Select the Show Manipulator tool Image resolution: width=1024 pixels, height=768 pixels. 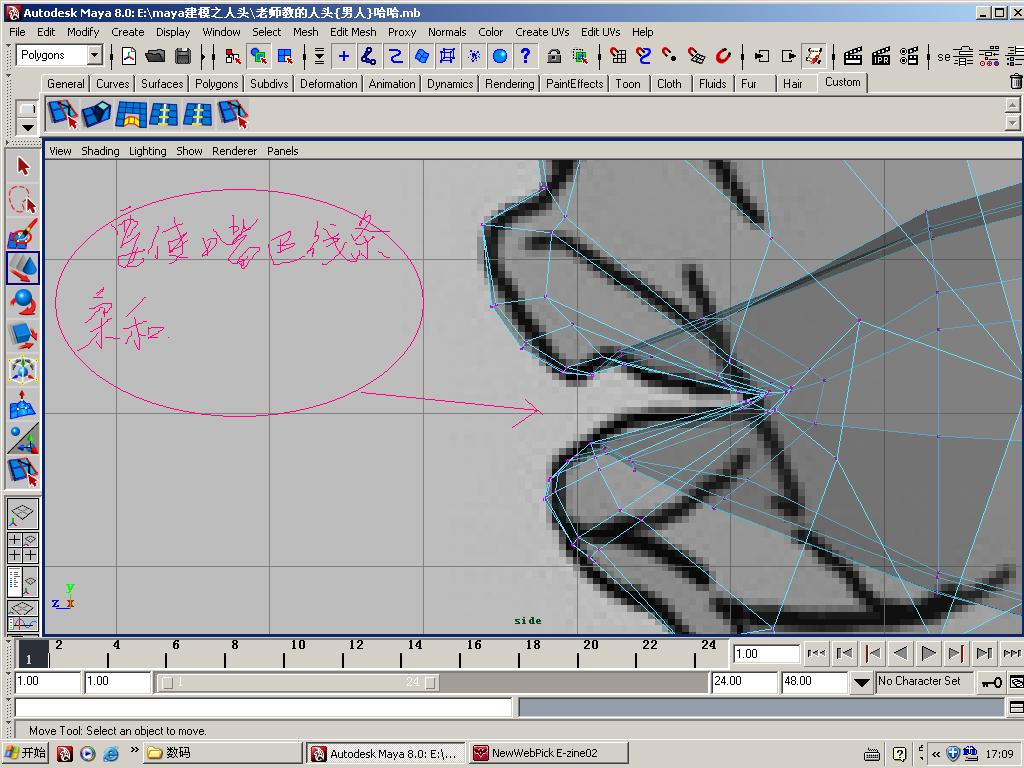[x=23, y=438]
